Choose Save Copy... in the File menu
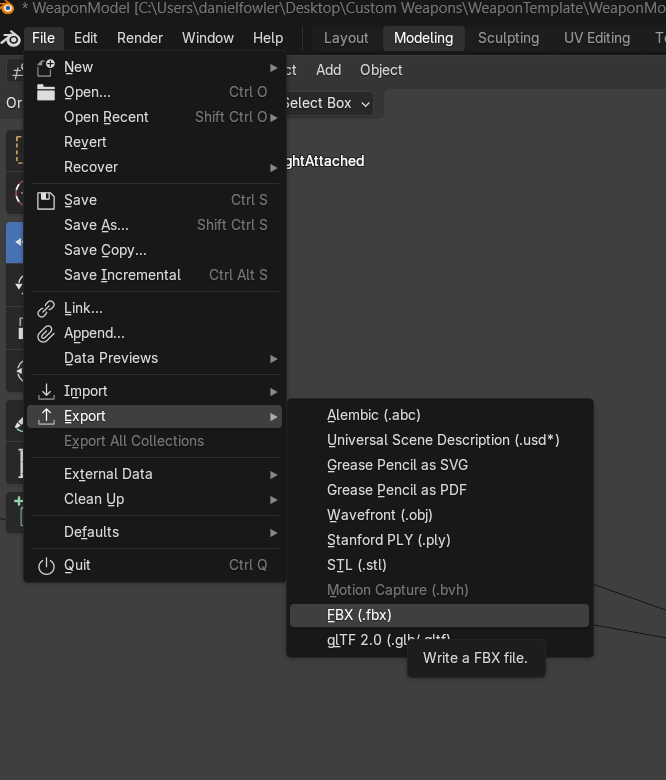This screenshot has width=666, height=780. click(x=155, y=250)
